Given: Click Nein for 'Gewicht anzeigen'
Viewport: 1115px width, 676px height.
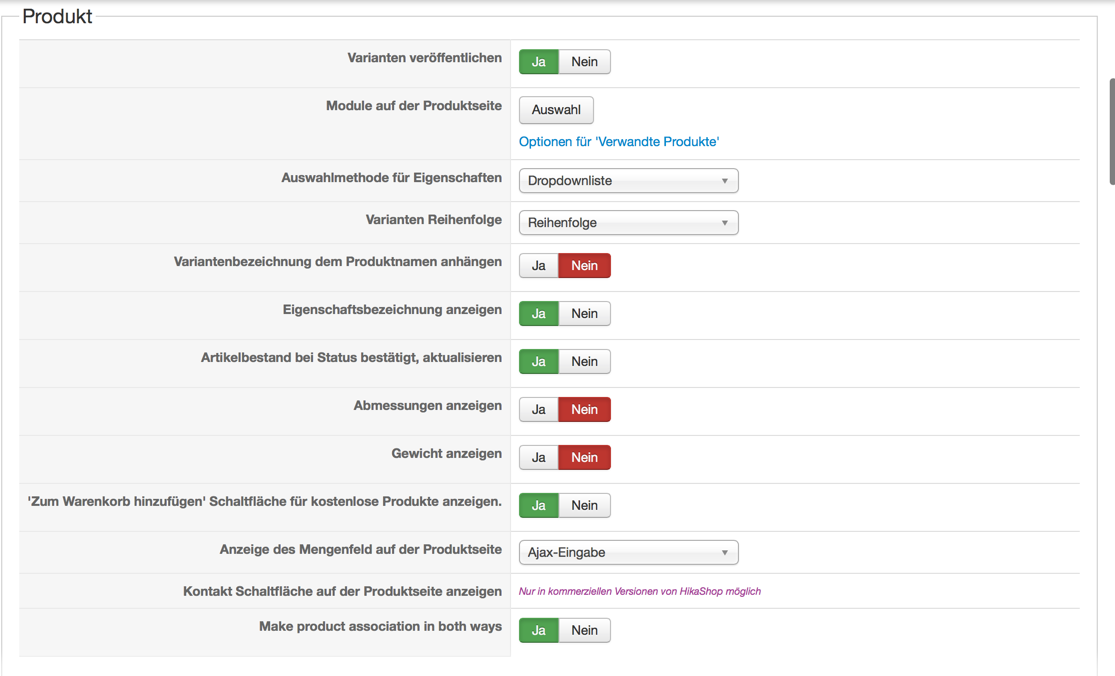Looking at the screenshot, I should point(584,458).
